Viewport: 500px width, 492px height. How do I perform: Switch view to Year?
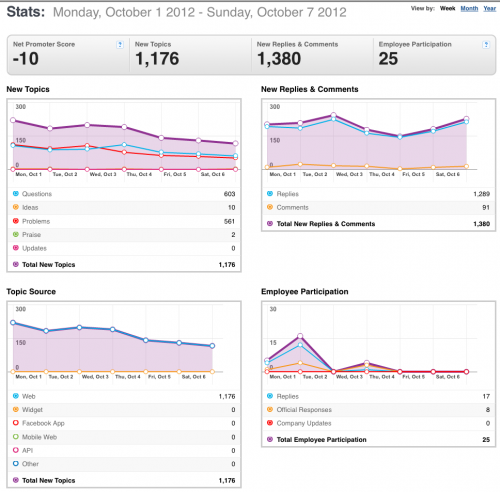490,8
